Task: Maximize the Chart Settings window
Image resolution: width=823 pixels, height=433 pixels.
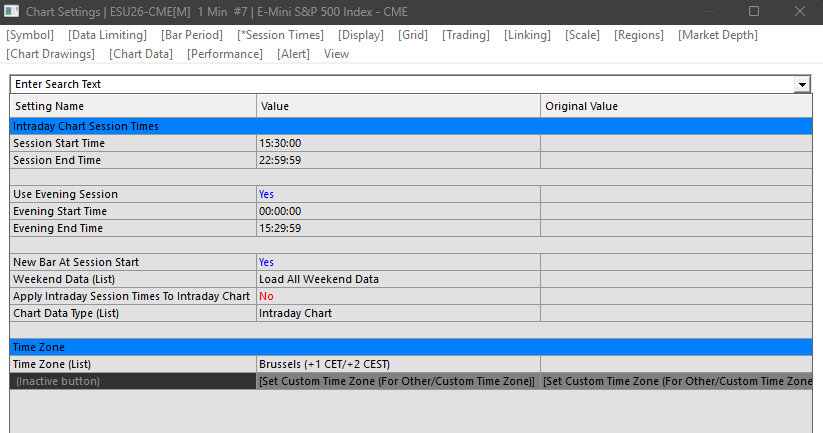Action: coord(754,11)
